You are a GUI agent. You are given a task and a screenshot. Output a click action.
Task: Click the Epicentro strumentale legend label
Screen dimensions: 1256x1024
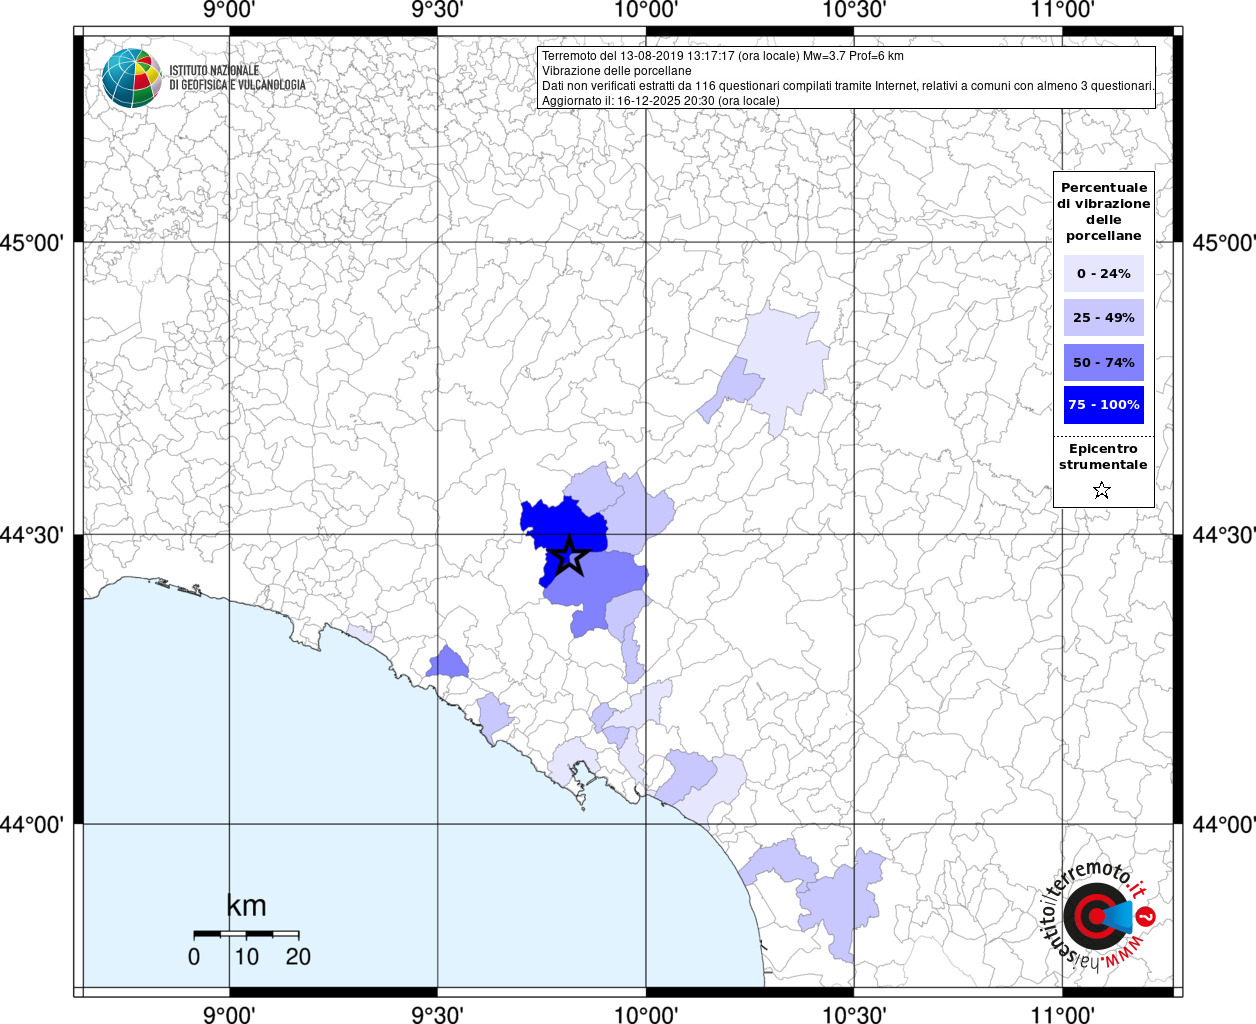(1103, 457)
